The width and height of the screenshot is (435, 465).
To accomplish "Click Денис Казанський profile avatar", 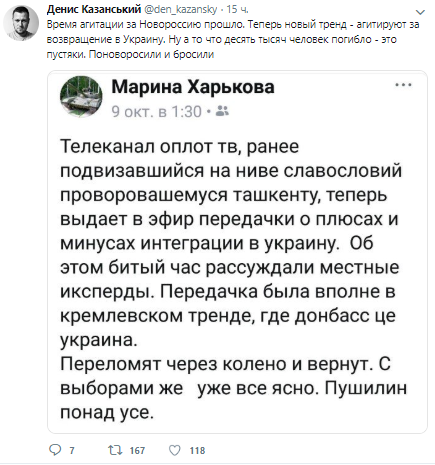I will tap(21, 23).
